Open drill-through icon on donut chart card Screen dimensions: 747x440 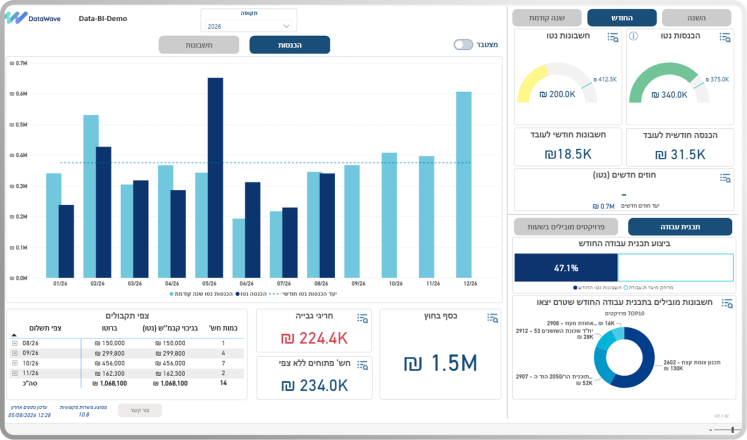click(x=727, y=303)
